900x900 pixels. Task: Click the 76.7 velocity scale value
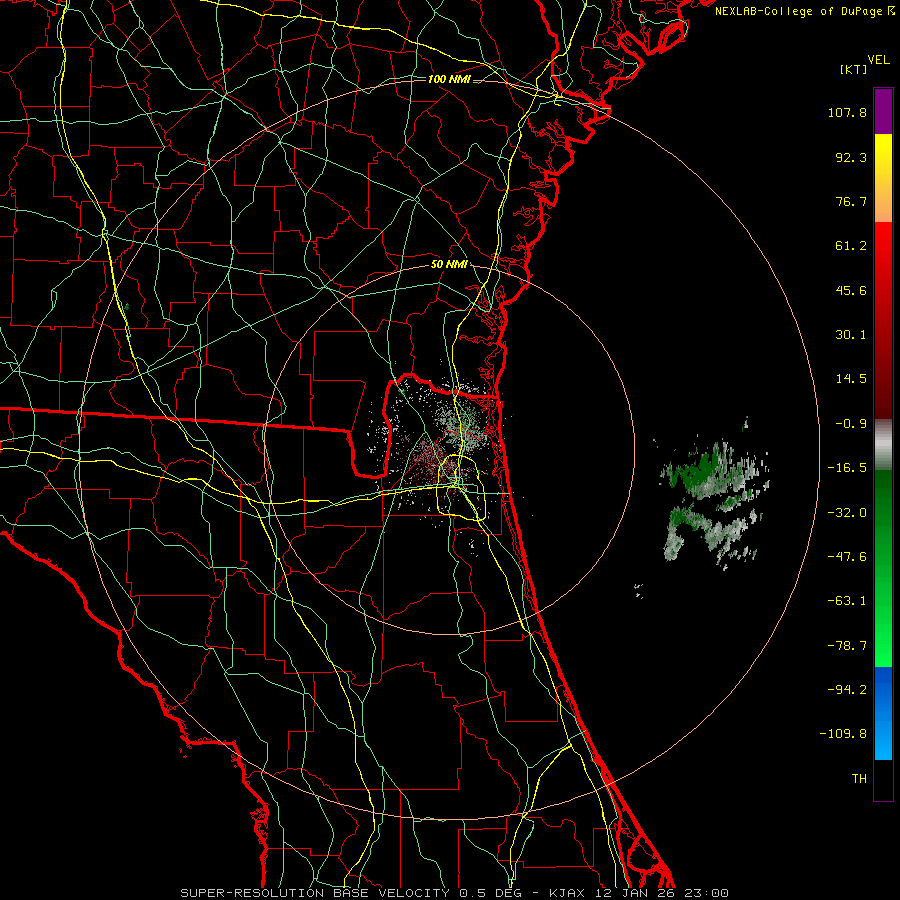[x=851, y=201]
